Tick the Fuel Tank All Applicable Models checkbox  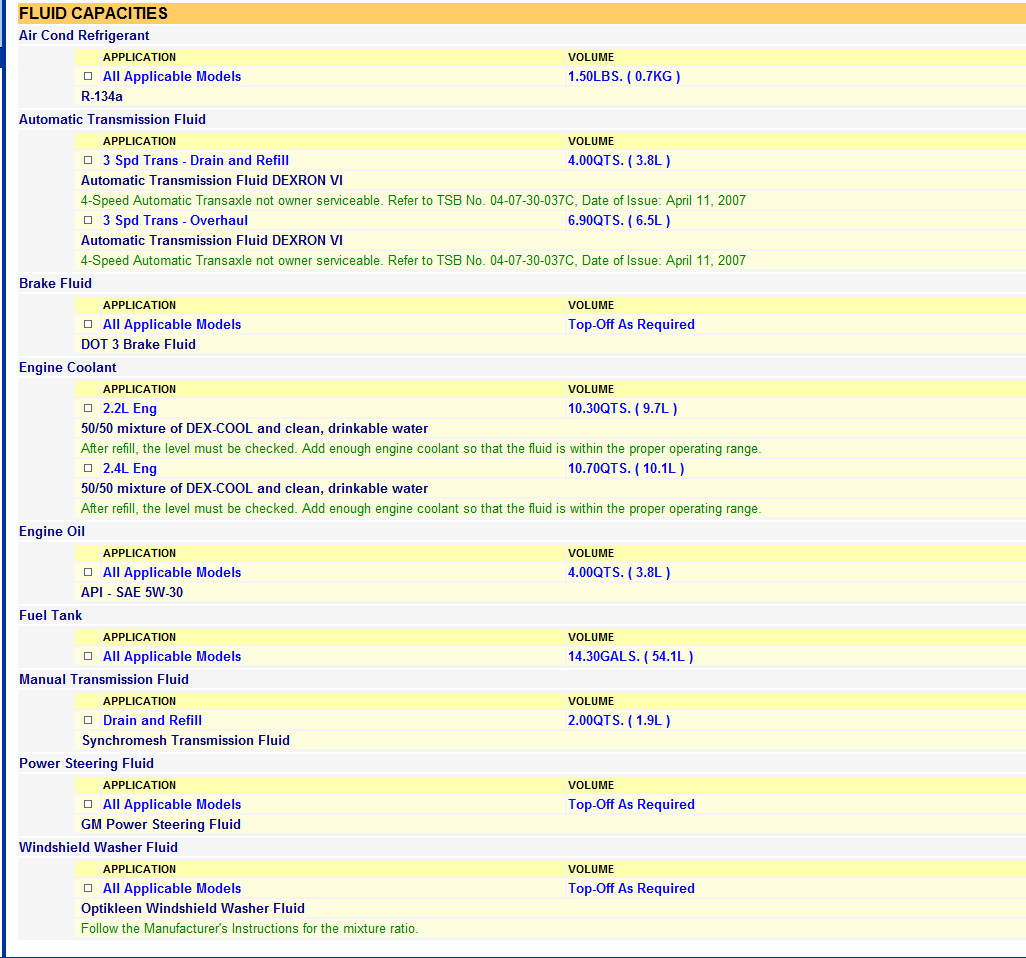[x=88, y=657]
